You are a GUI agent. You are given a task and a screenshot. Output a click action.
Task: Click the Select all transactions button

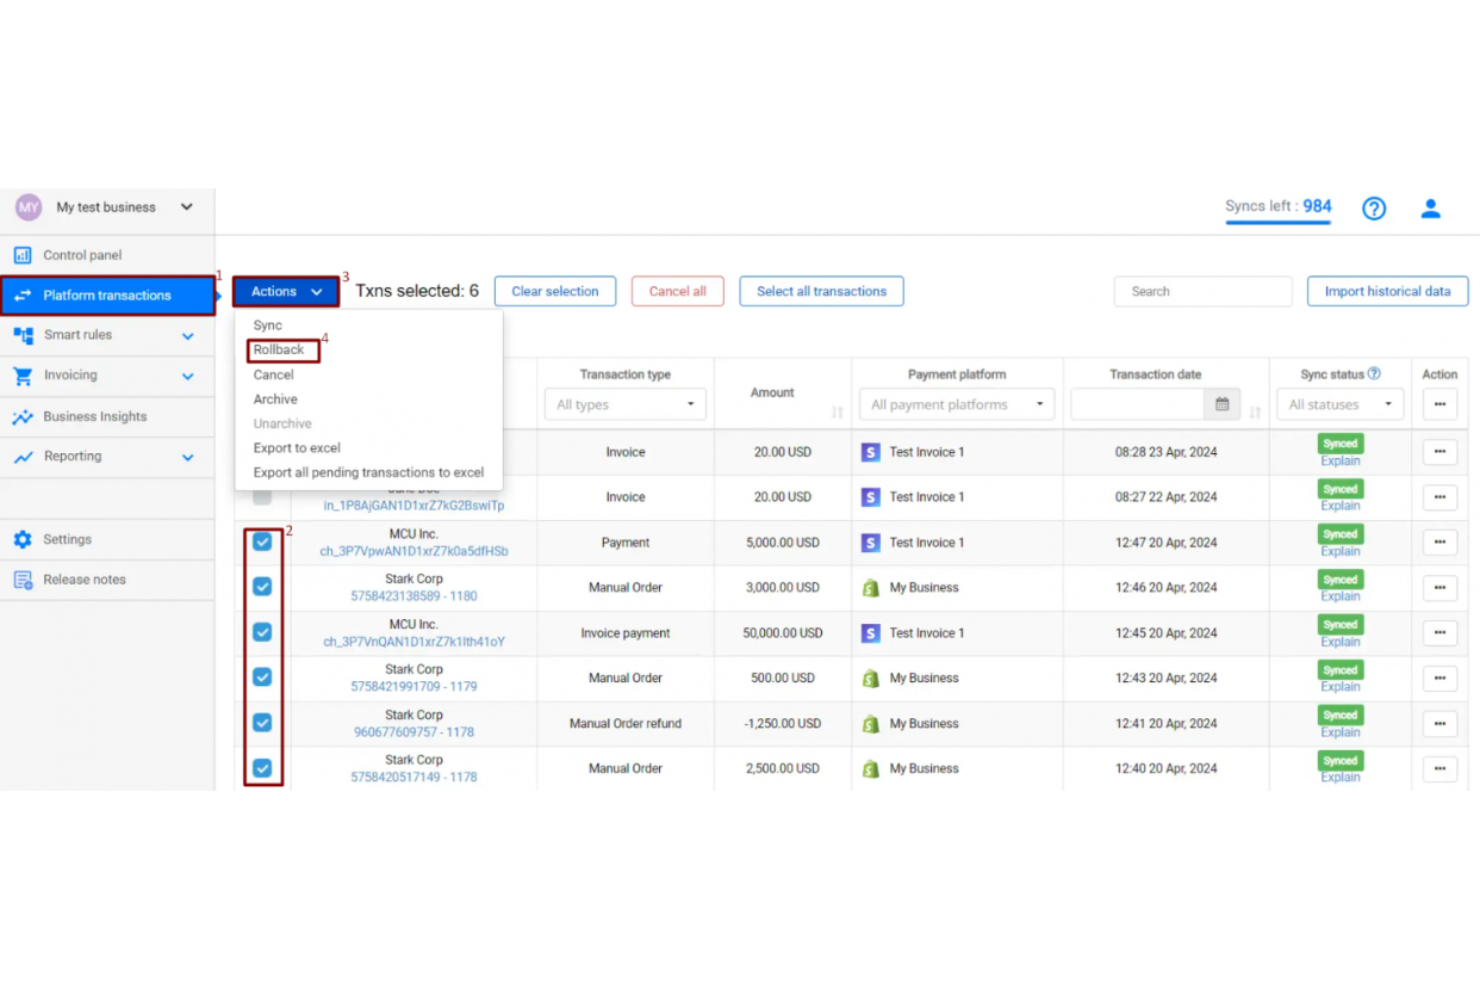(x=821, y=291)
